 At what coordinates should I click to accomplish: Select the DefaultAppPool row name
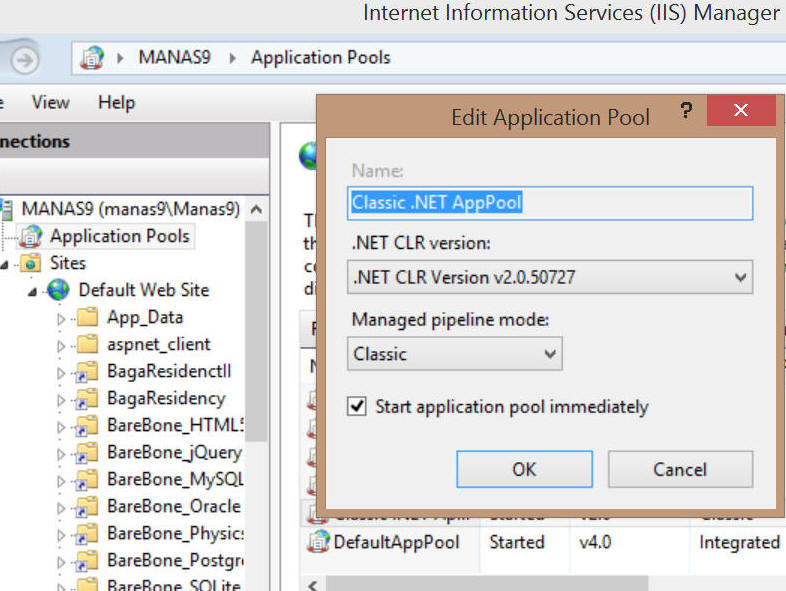[x=396, y=542]
